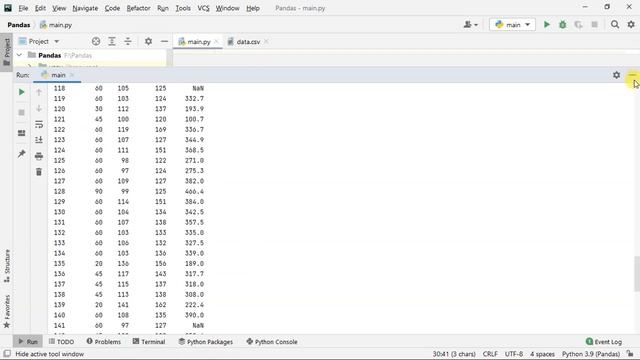Collapse all items in the Project panel
This screenshot has height=360, width=640.
point(128,41)
